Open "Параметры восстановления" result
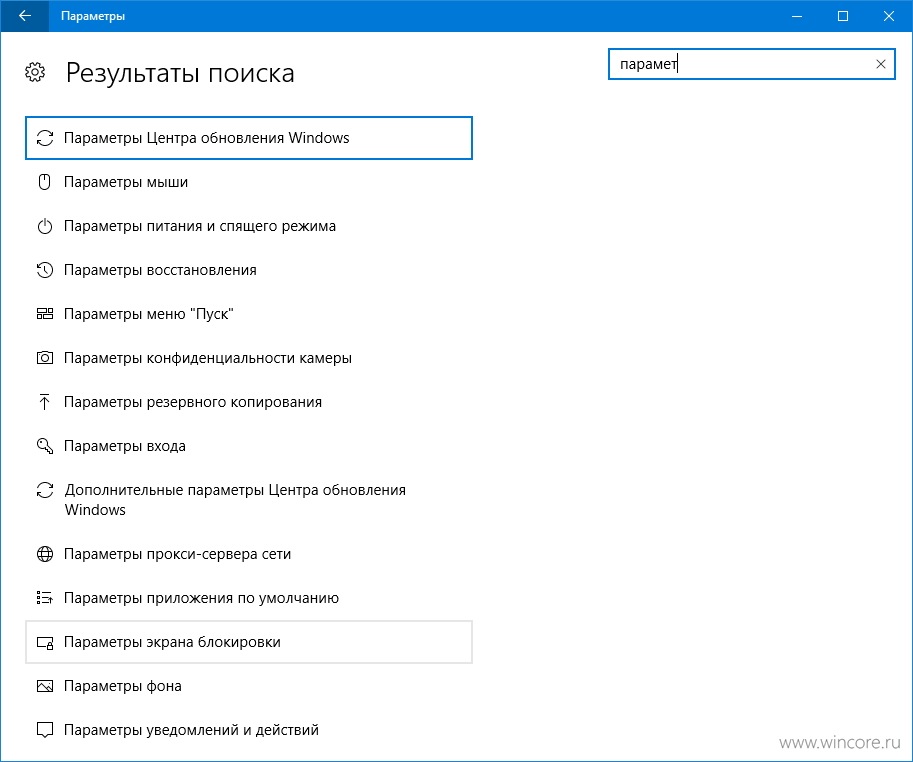 tap(249, 270)
